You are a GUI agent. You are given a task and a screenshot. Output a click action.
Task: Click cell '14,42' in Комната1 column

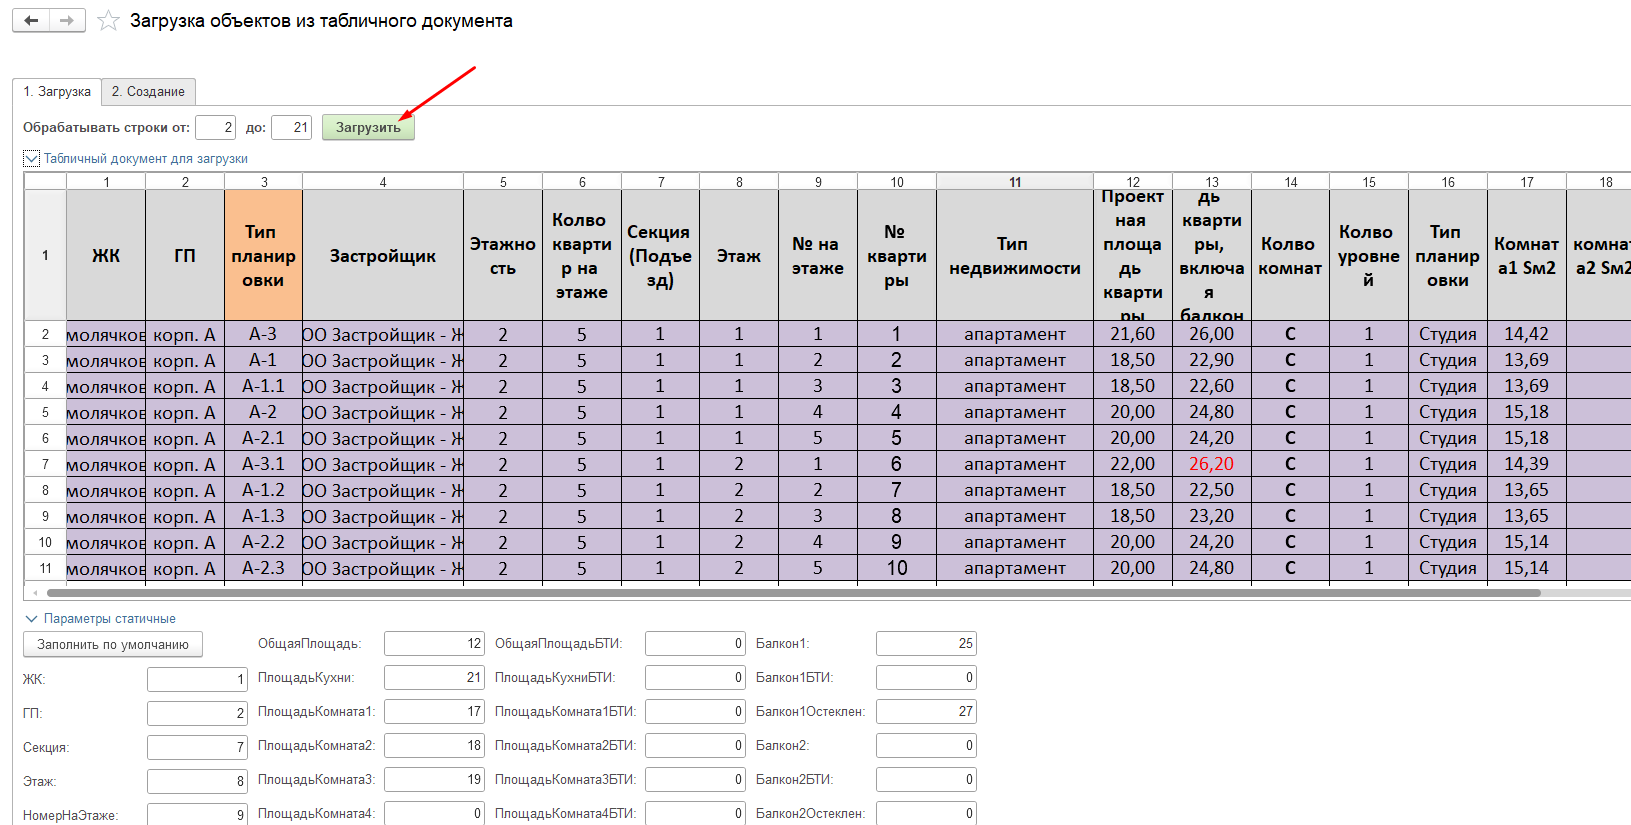click(1527, 334)
